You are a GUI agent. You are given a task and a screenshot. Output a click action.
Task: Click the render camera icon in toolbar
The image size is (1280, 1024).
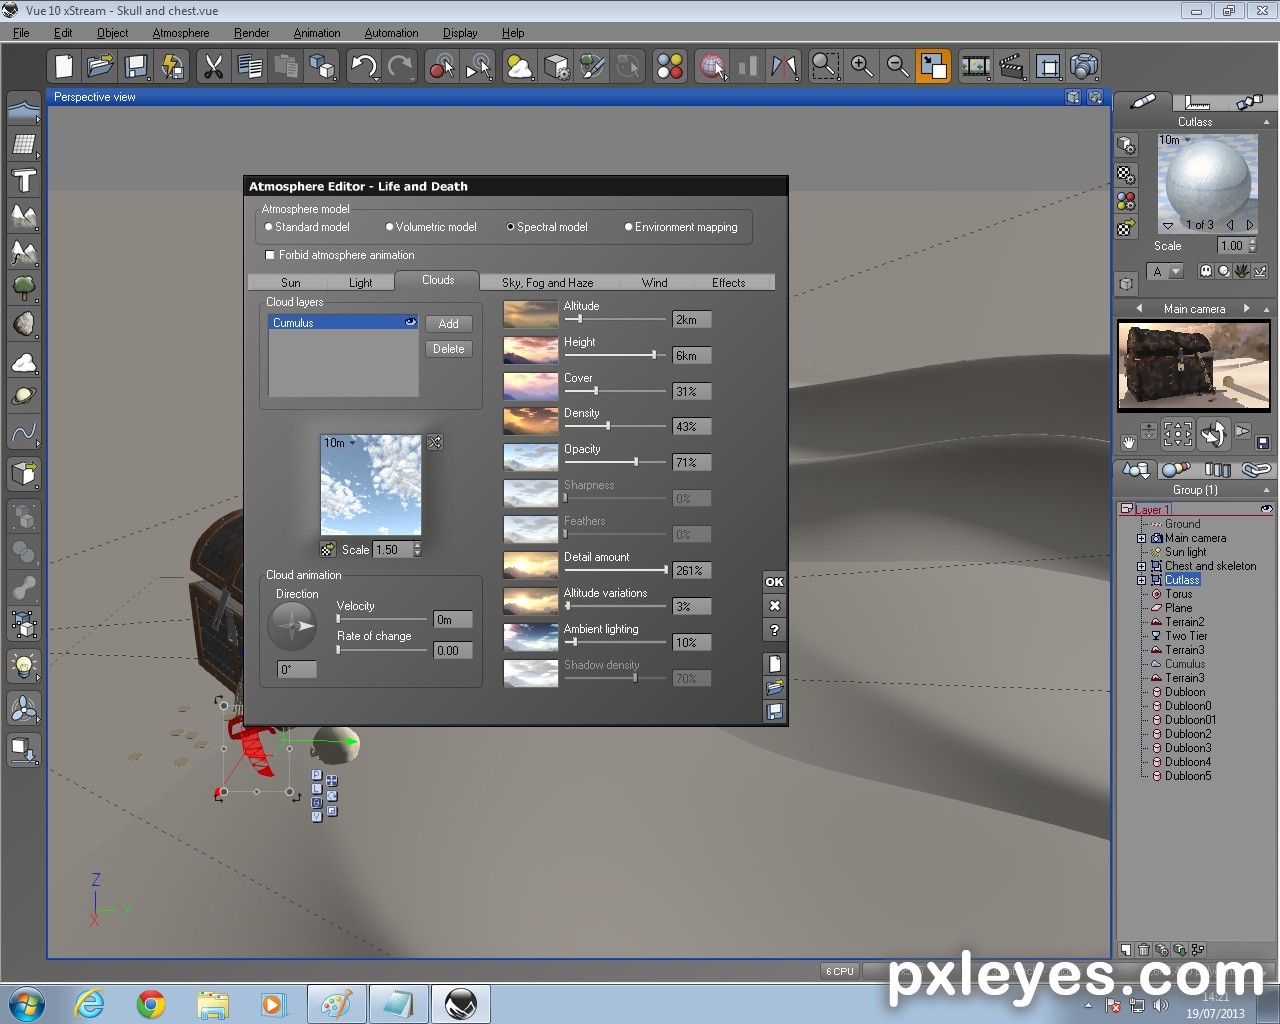1084,67
